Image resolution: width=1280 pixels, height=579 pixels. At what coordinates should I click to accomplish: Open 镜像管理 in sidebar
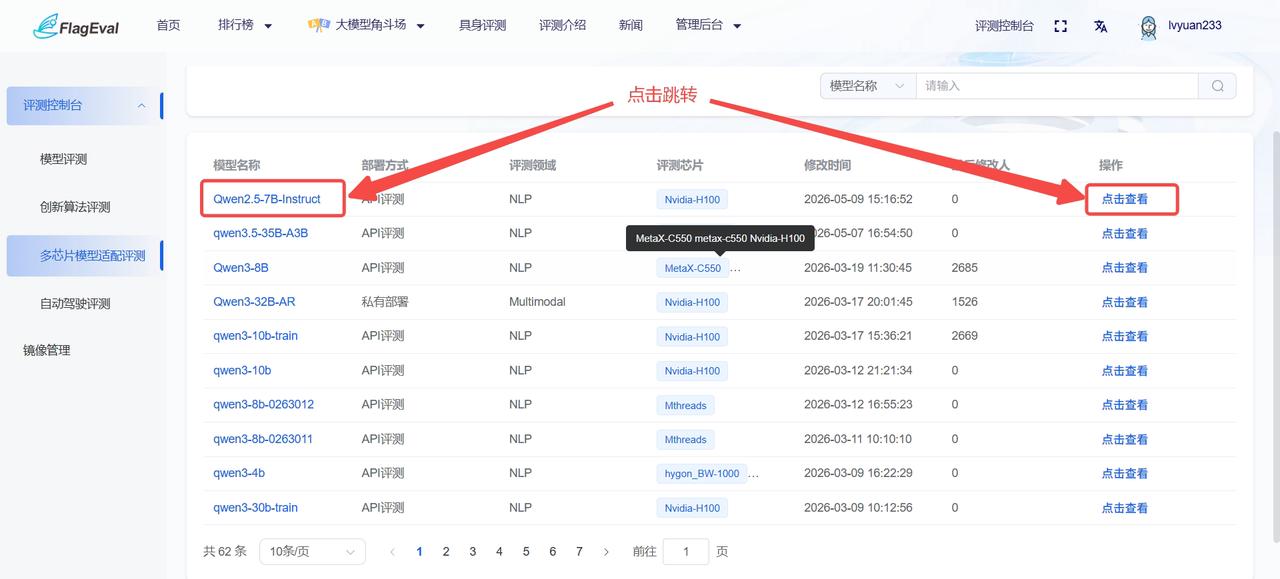pyautogui.click(x=47, y=350)
